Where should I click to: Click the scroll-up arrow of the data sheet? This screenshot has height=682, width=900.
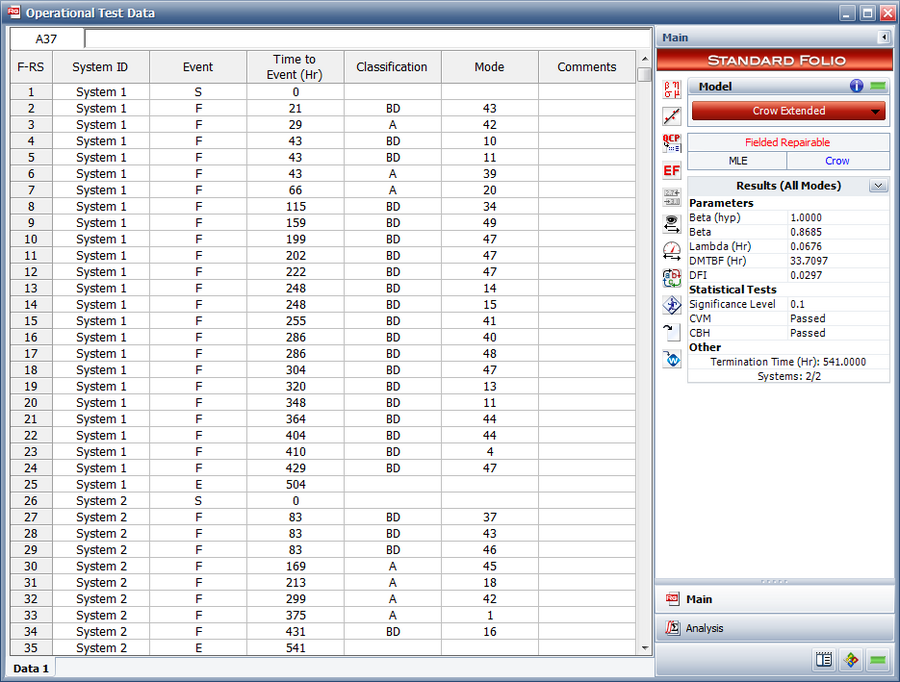645,59
